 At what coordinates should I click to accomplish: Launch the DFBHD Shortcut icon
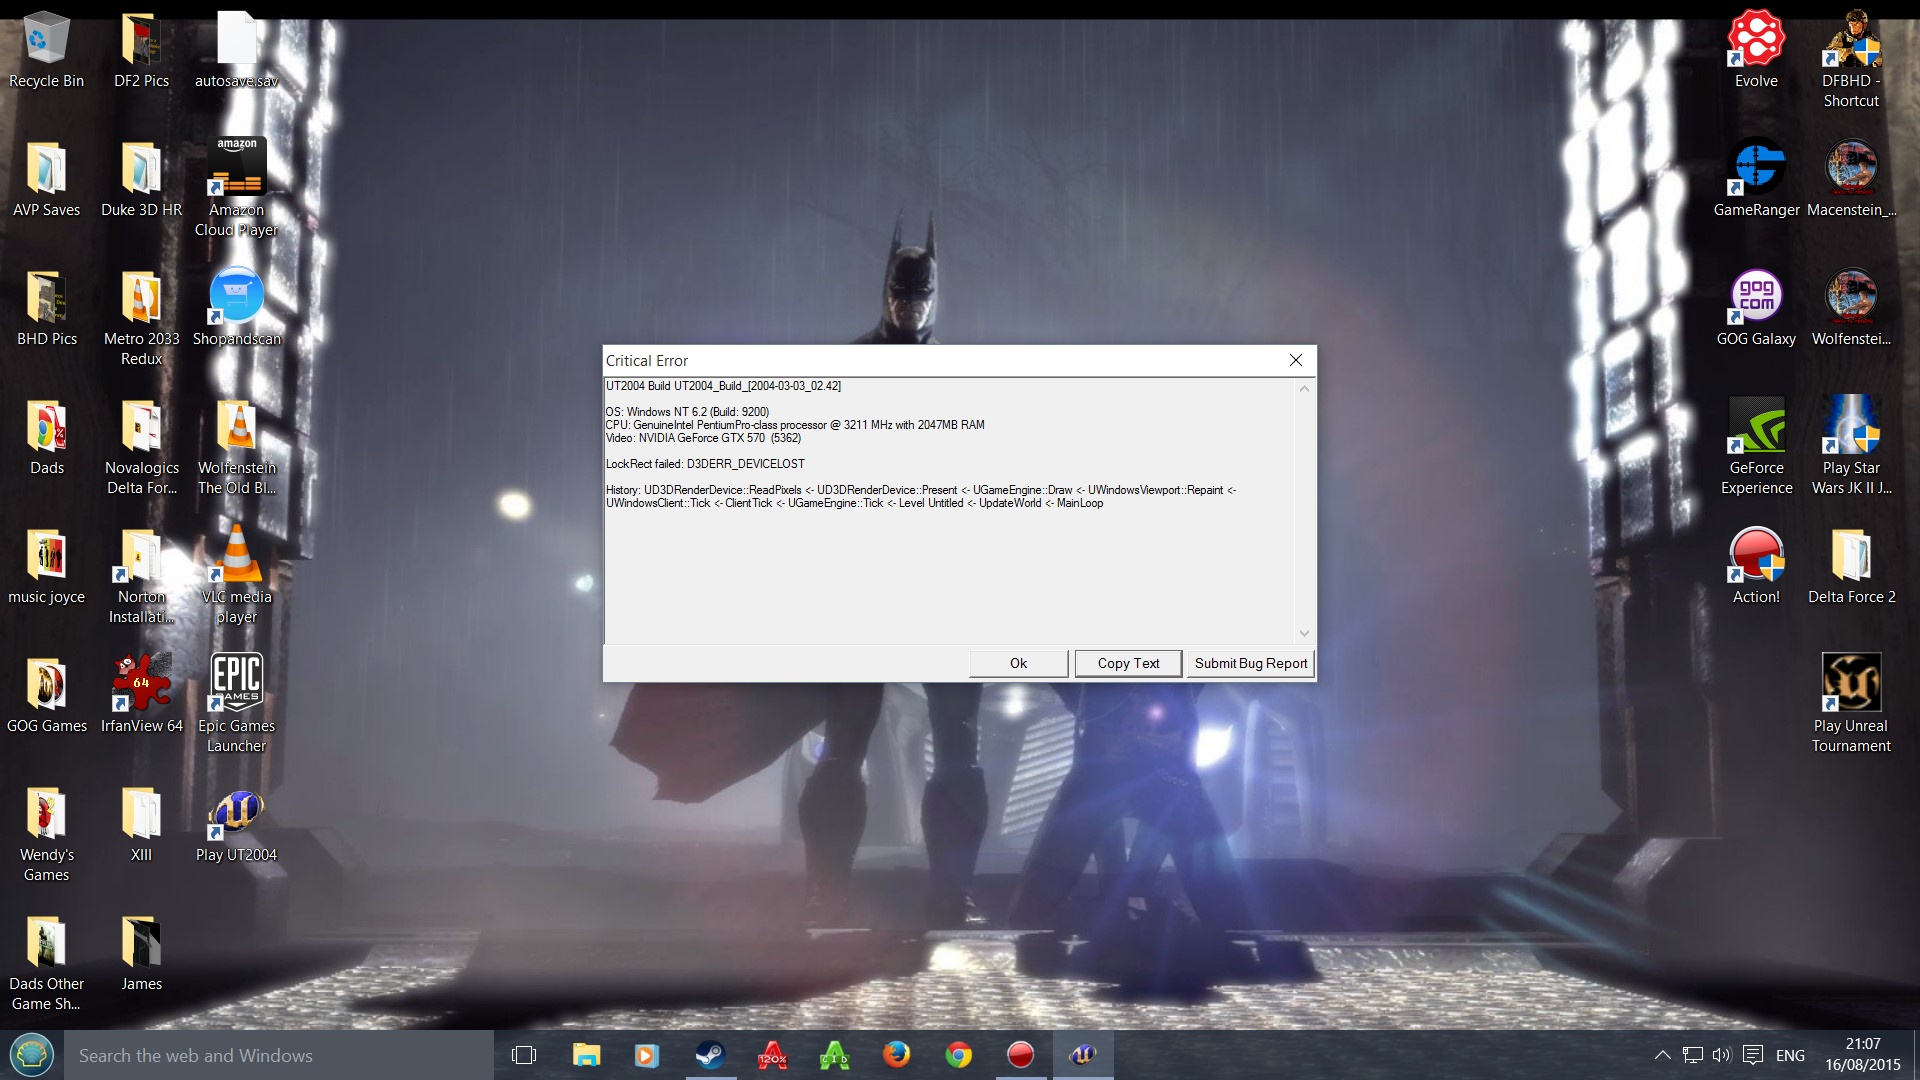tap(1851, 60)
